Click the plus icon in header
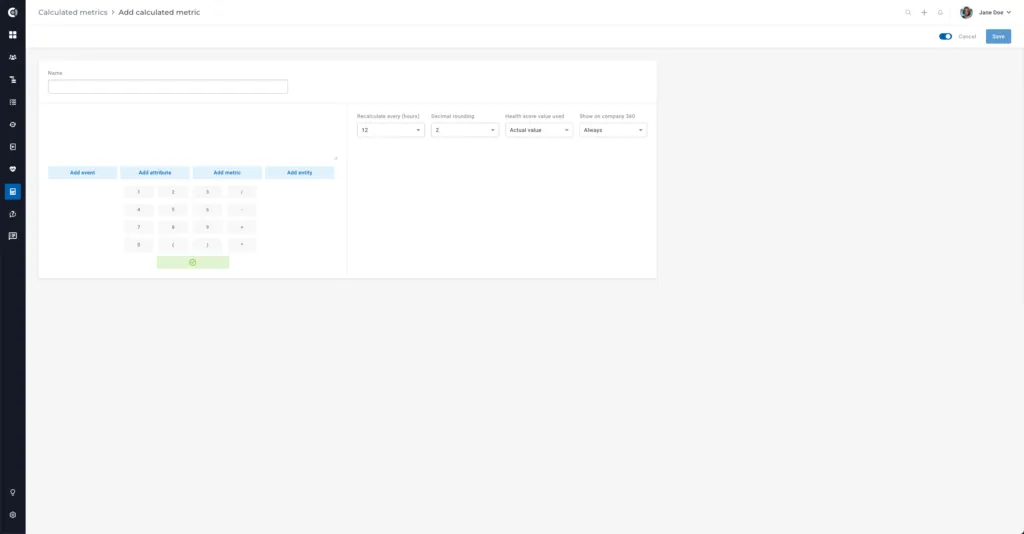Image resolution: width=1024 pixels, height=534 pixels. 924,12
